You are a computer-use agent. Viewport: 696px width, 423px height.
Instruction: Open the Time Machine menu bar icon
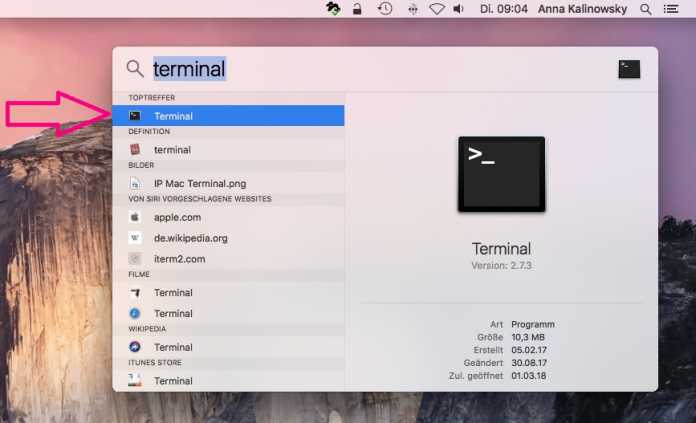tap(385, 9)
